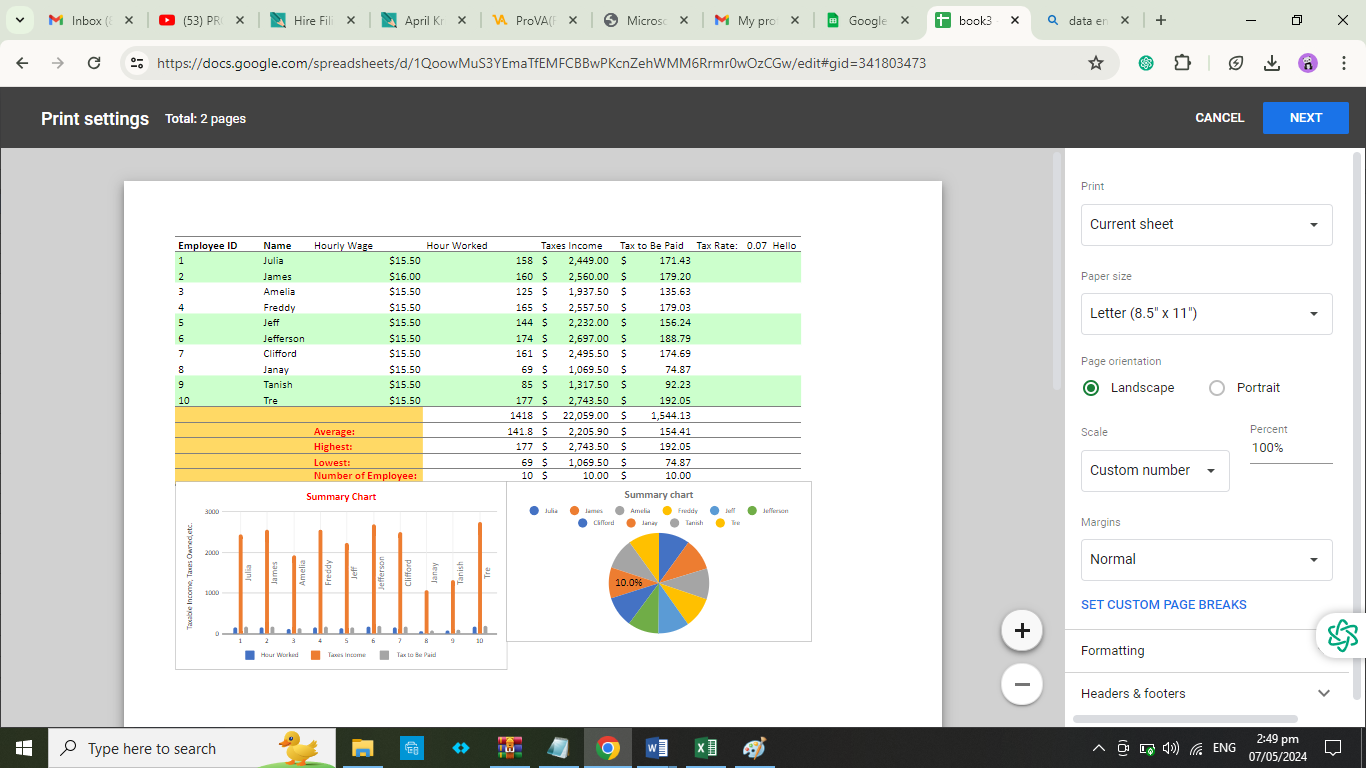
Task: Click the network wifi tray icon
Action: [x=1196, y=748]
